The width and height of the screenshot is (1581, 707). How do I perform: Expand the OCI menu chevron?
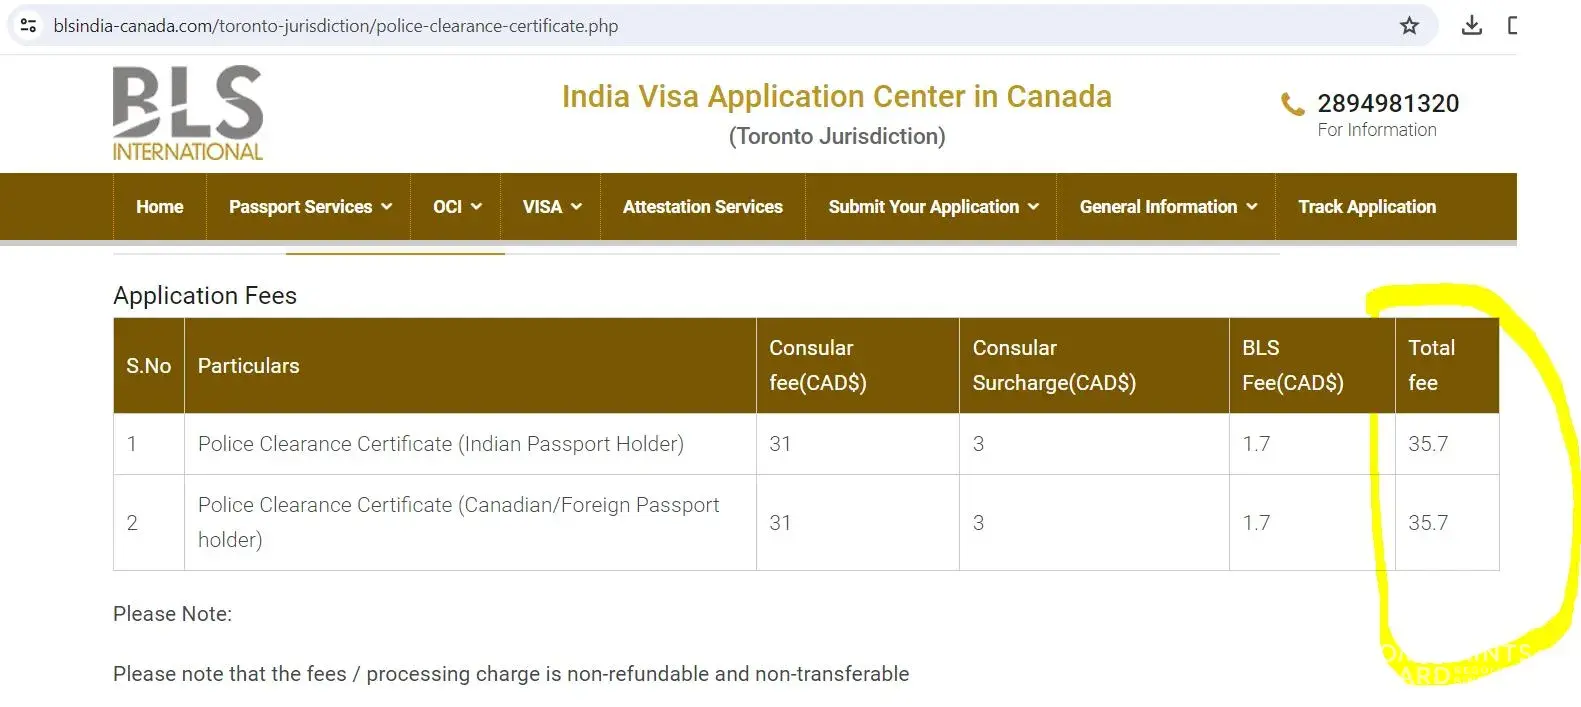476,207
